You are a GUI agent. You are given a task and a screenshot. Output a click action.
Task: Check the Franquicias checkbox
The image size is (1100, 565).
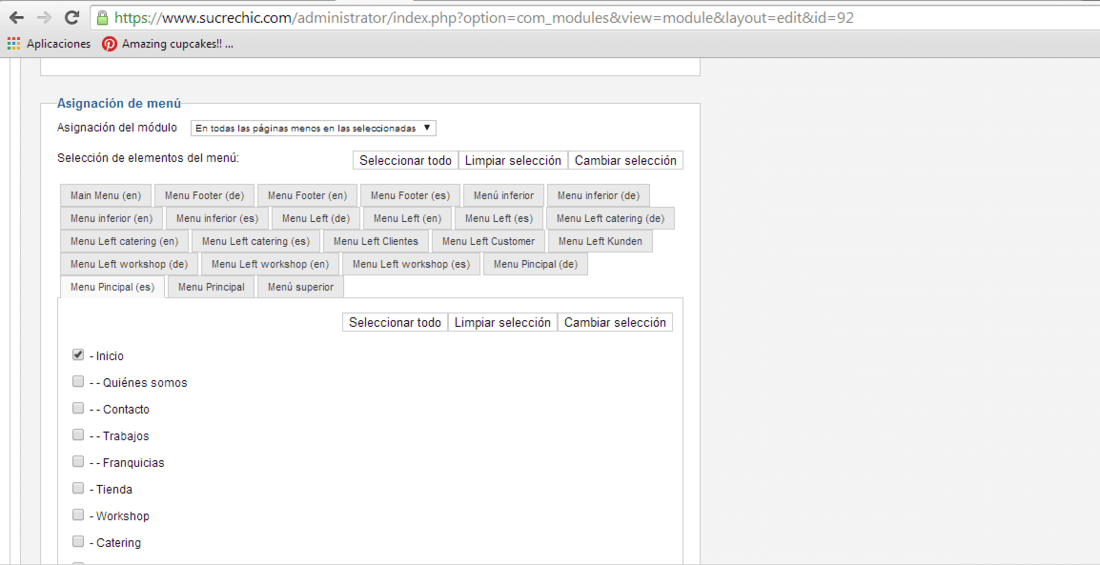click(78, 462)
